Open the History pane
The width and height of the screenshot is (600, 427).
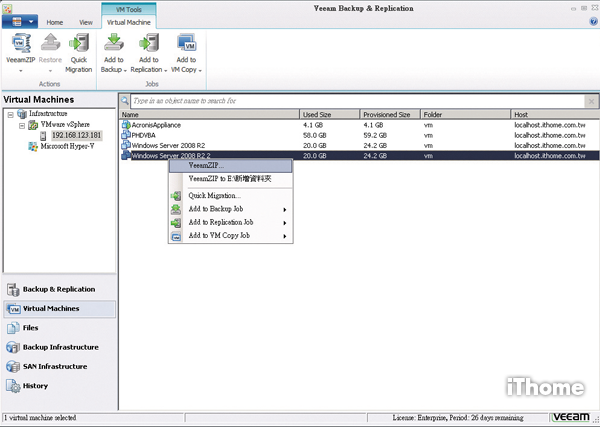(x=35, y=385)
